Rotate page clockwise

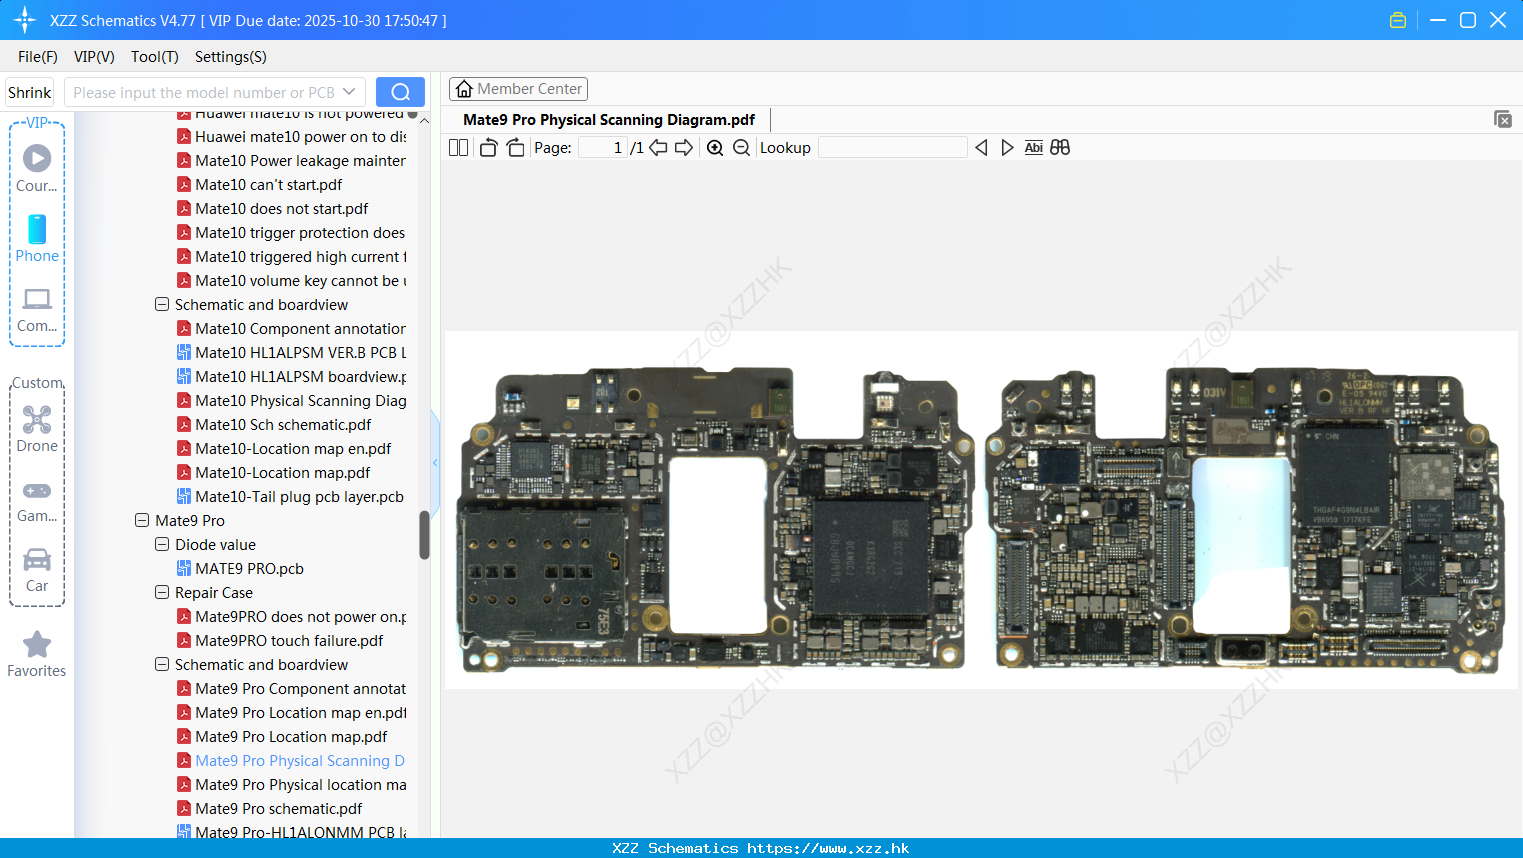[x=515, y=148]
